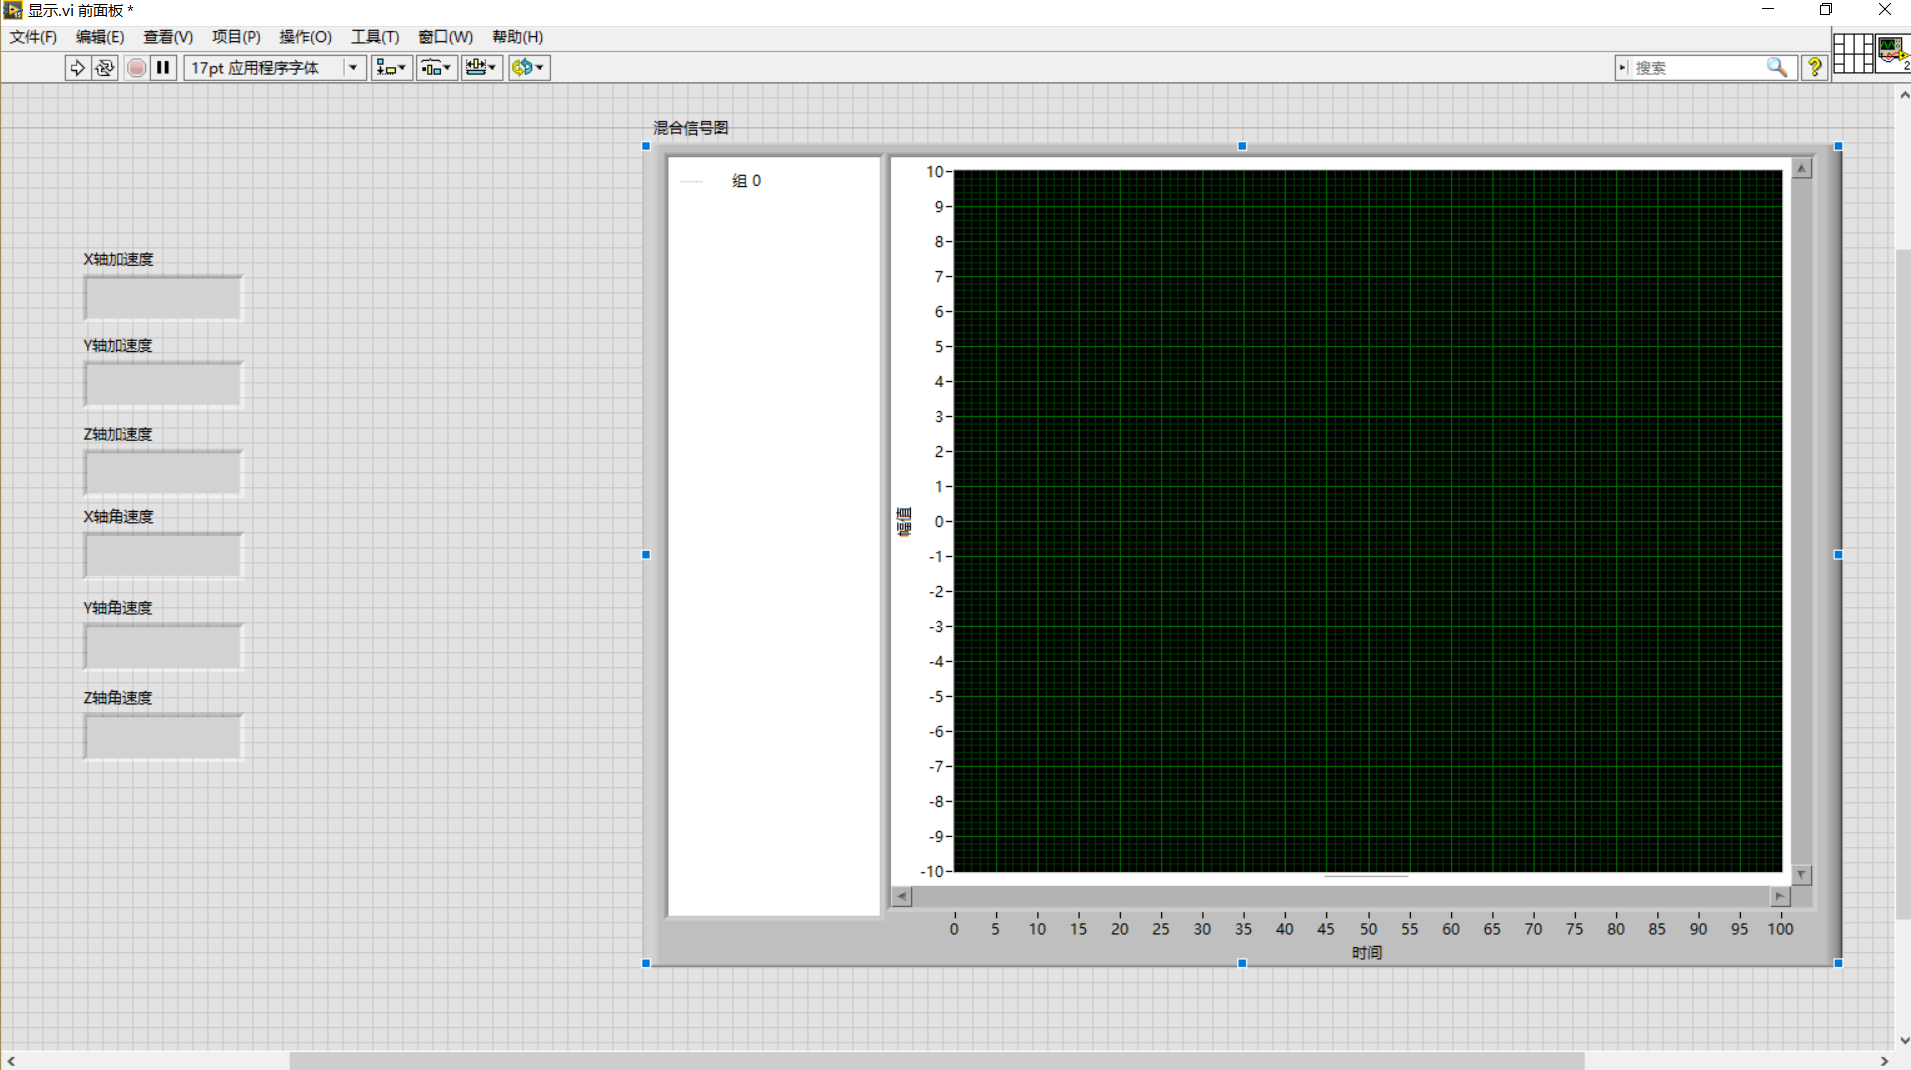1911x1070 pixels.
Task: Click the X轴加速度 label text
Action: (x=118, y=259)
